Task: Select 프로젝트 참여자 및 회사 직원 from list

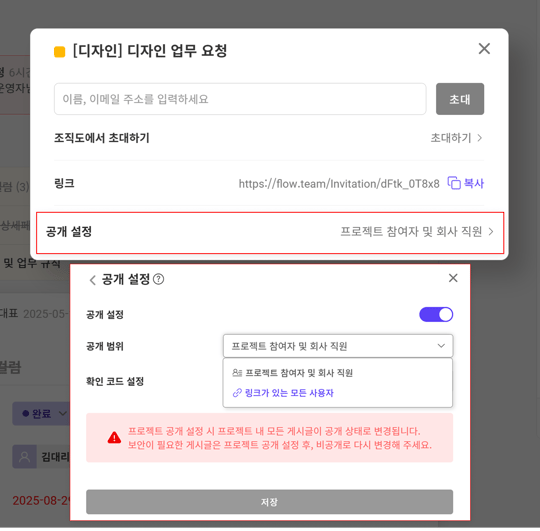Action: coord(292,373)
